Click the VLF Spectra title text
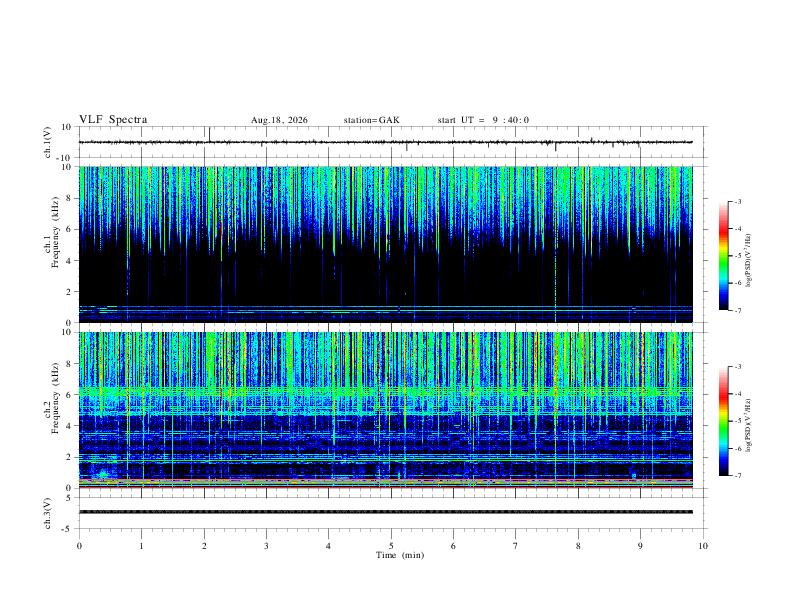792x612 pixels. click(x=113, y=120)
